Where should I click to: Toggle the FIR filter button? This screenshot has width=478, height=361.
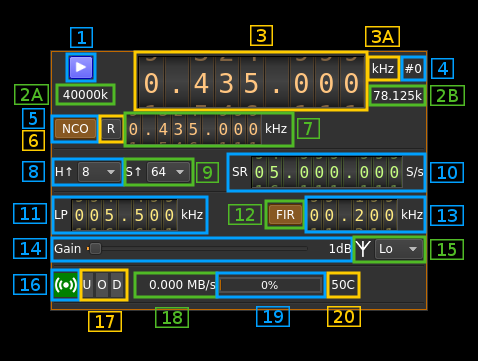tap(285, 215)
